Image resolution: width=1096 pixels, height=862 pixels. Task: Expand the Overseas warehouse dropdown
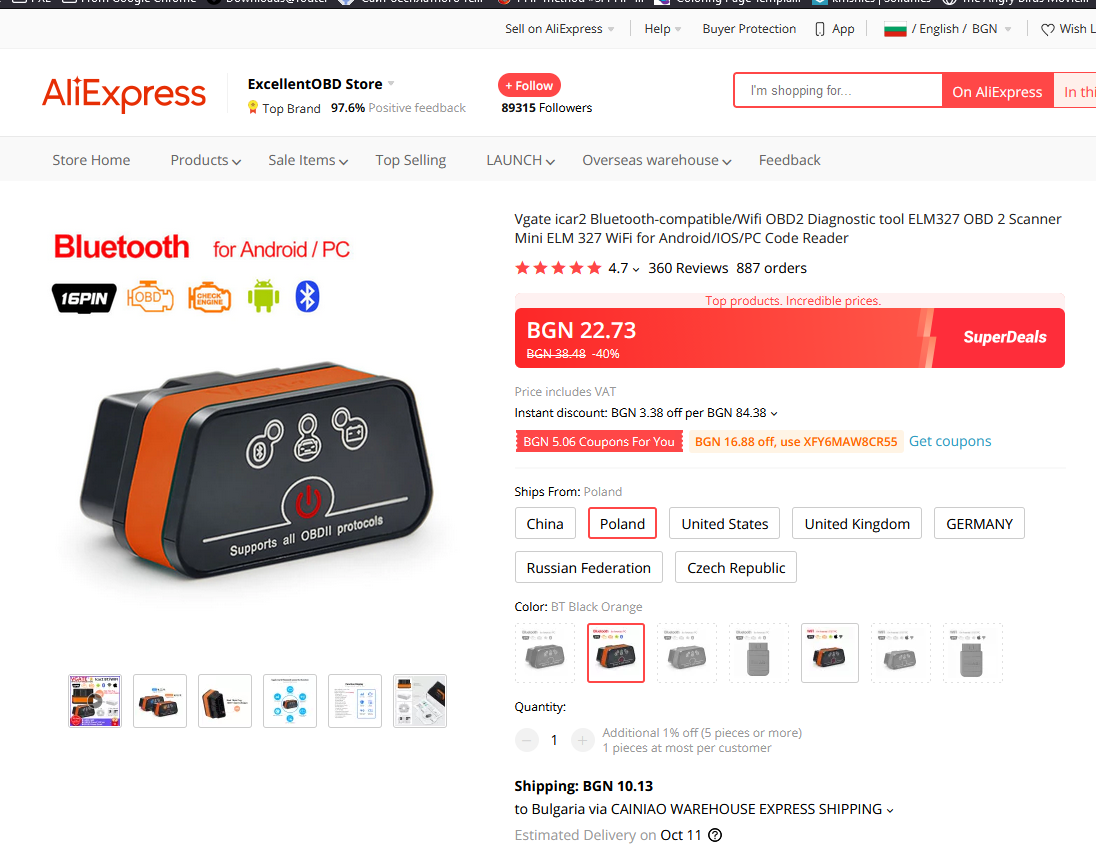[x=656, y=160]
